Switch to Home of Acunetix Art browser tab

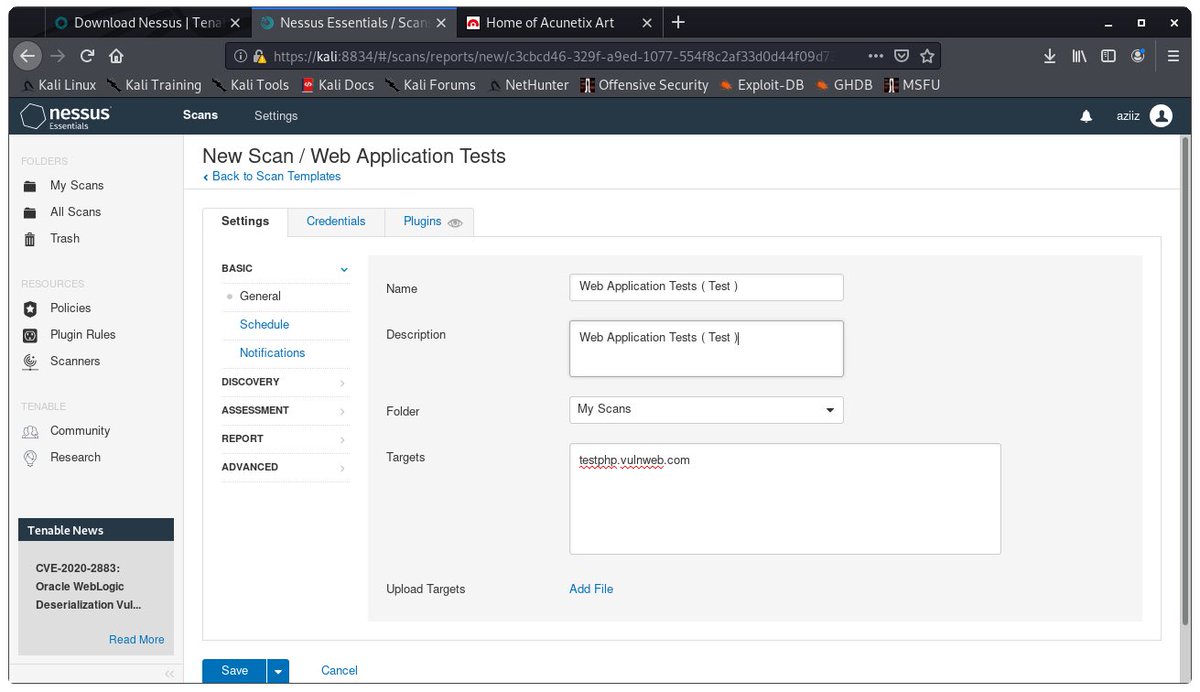coord(558,22)
